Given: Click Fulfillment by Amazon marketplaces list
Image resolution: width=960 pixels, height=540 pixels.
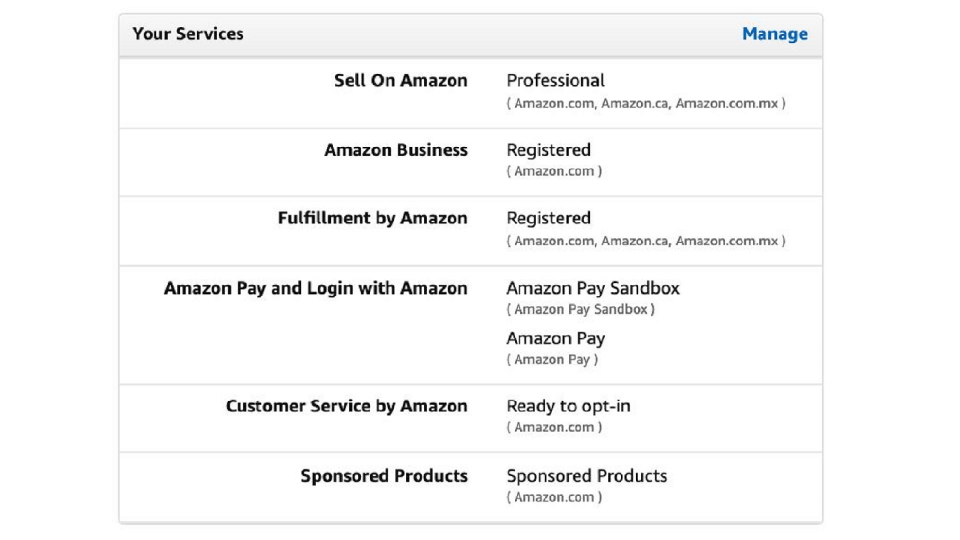Looking at the screenshot, I should (645, 241).
